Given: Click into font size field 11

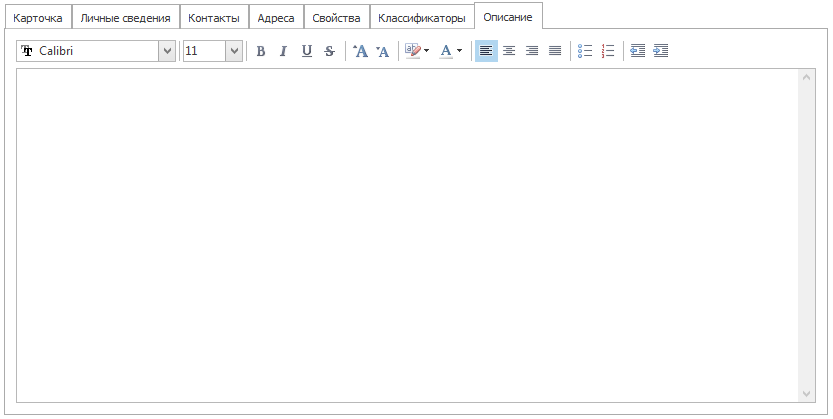Looking at the screenshot, I should [x=205, y=51].
